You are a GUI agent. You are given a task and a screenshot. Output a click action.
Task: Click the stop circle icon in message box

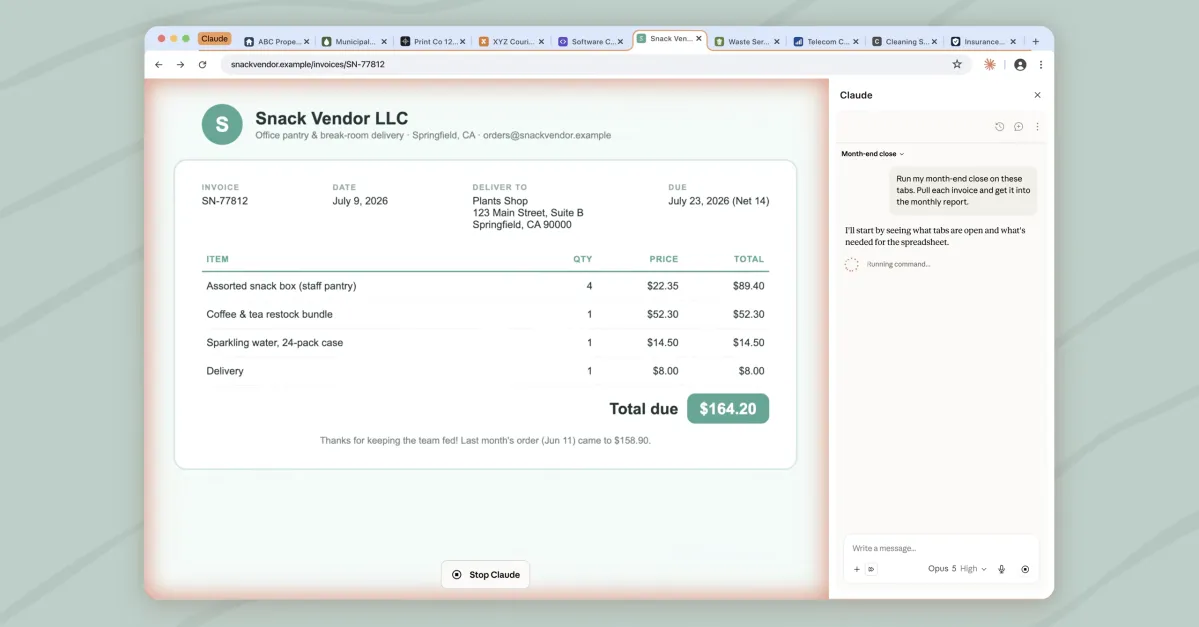tap(1025, 569)
